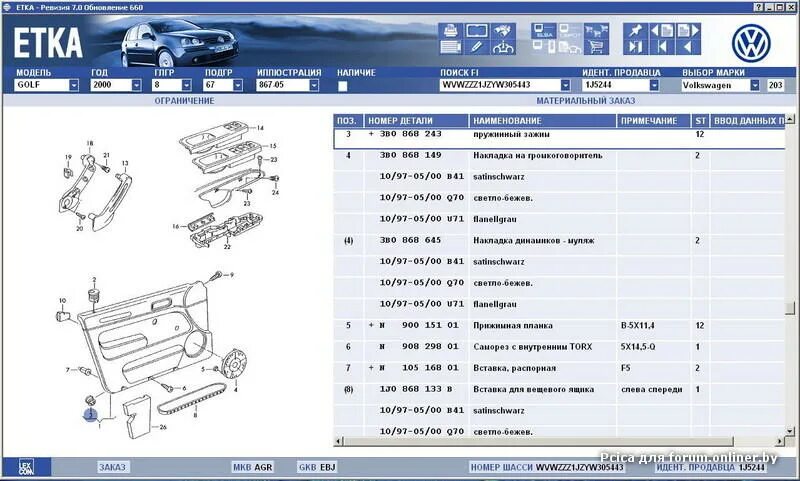Toggle the НАЛИЧИЕ checkbox
This screenshot has width=800, height=481.
[x=343, y=86]
